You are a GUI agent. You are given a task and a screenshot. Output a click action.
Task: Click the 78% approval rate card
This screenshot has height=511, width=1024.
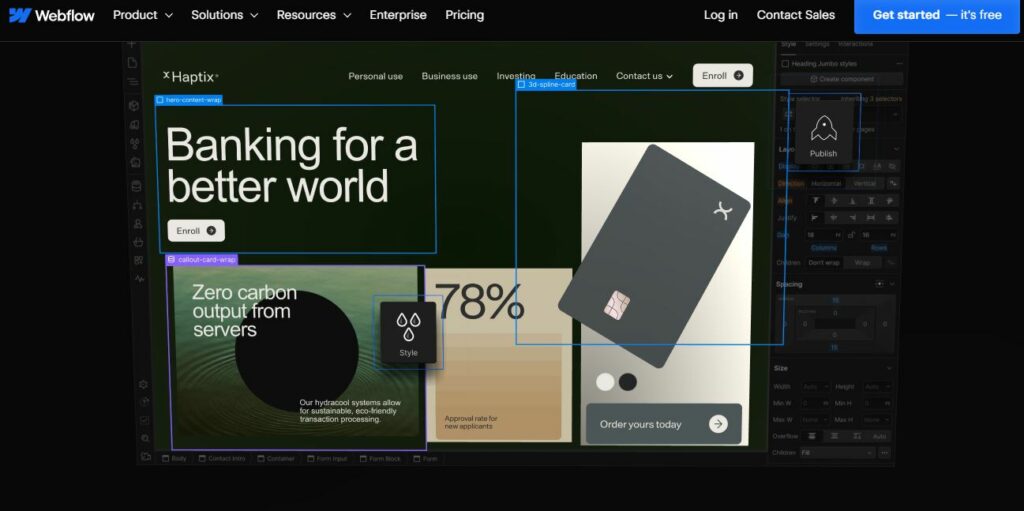click(499, 355)
